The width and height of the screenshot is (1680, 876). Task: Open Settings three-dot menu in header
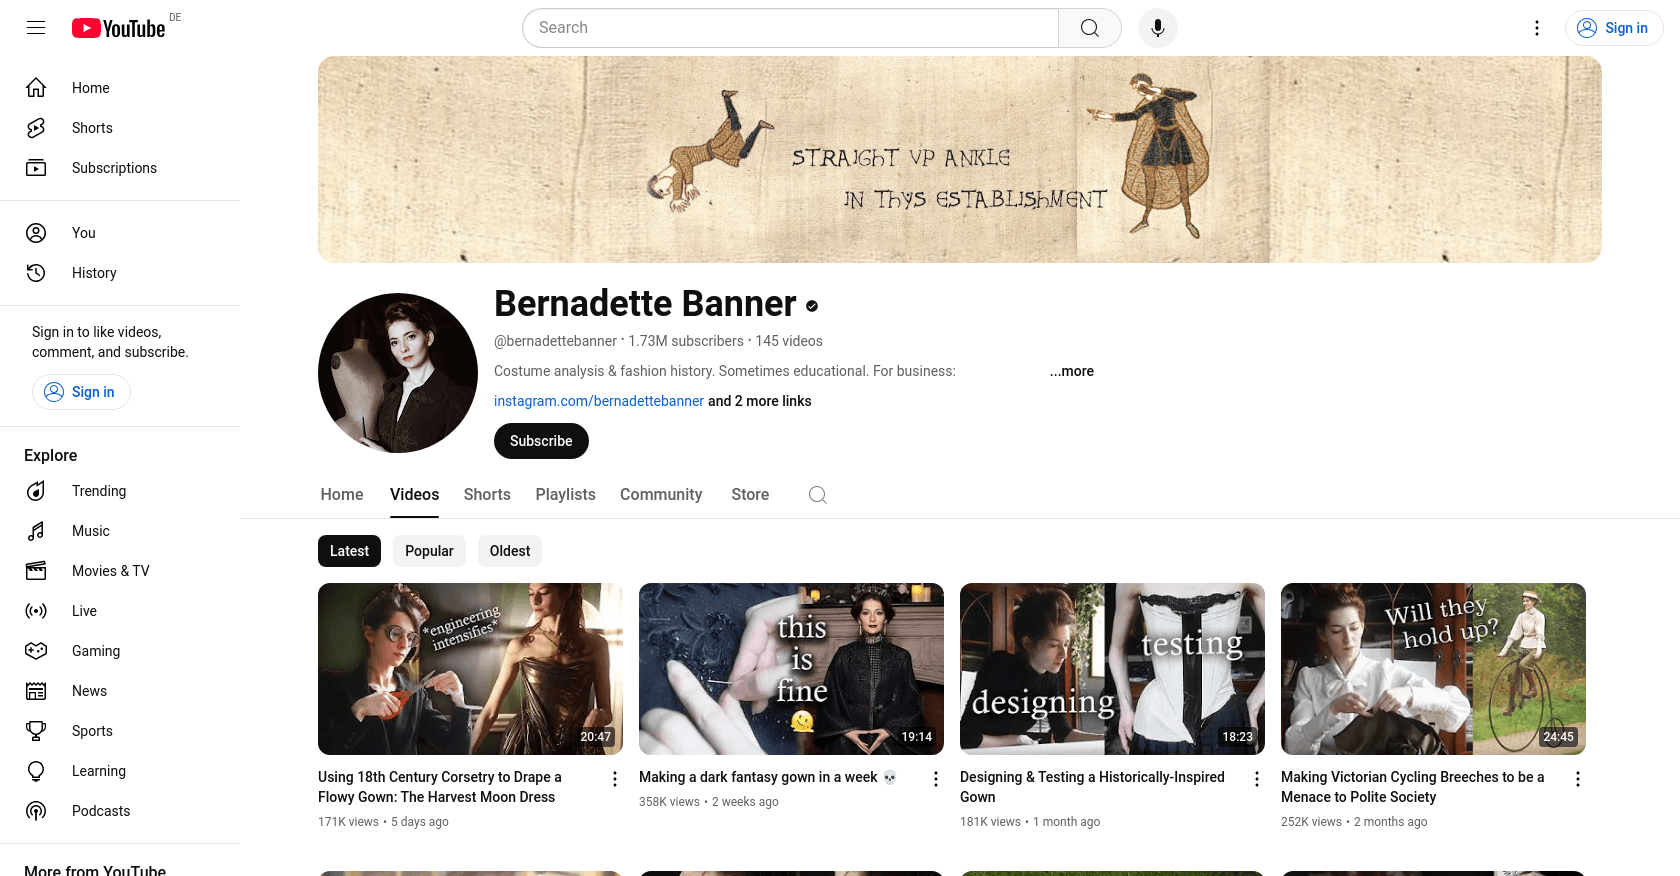pos(1537,28)
